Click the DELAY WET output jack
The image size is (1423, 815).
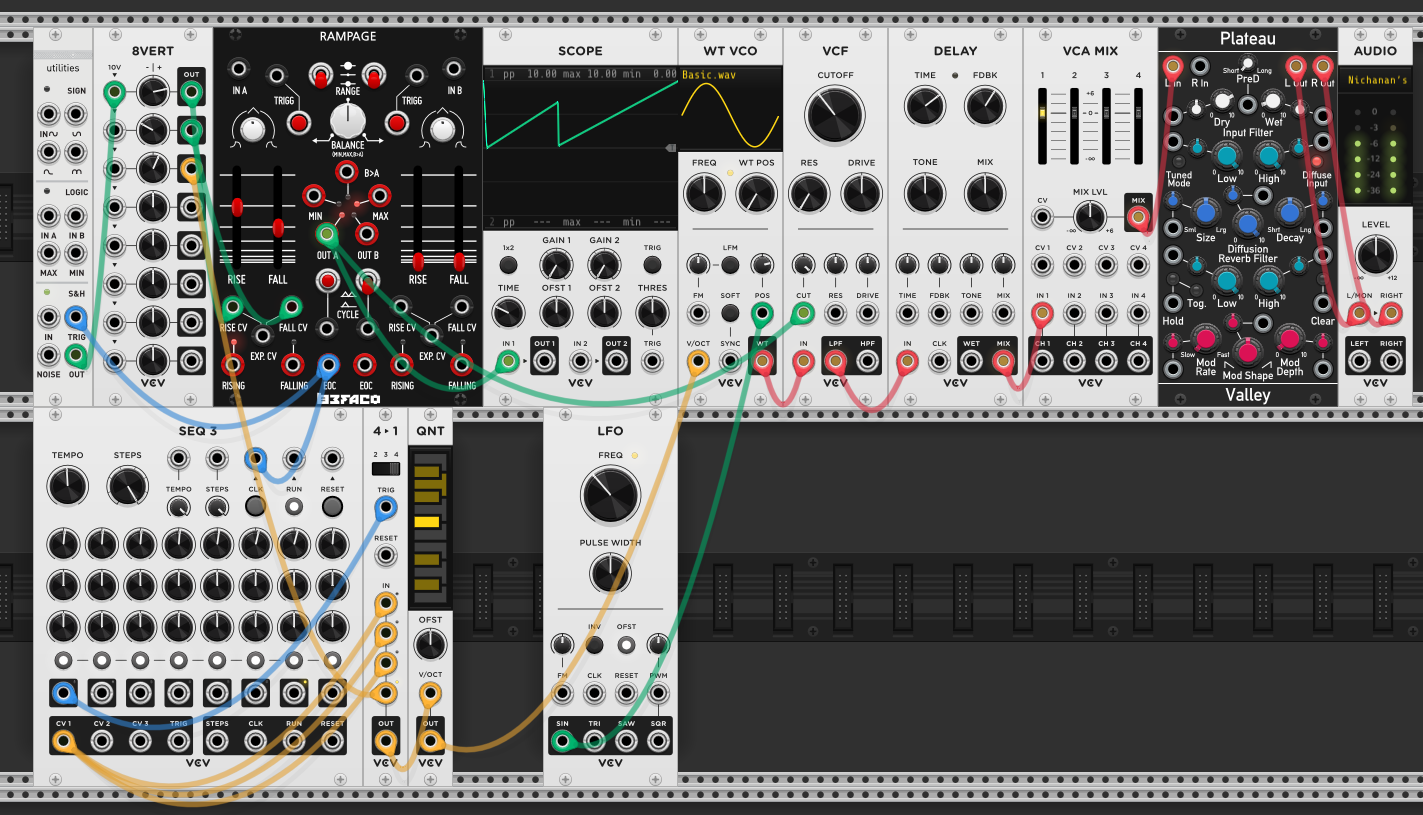click(971, 362)
